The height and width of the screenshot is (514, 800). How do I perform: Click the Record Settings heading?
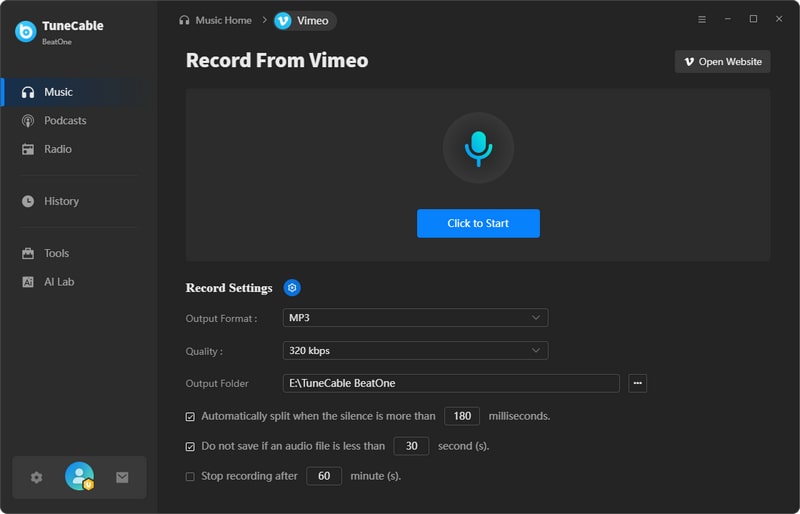pyautogui.click(x=229, y=288)
